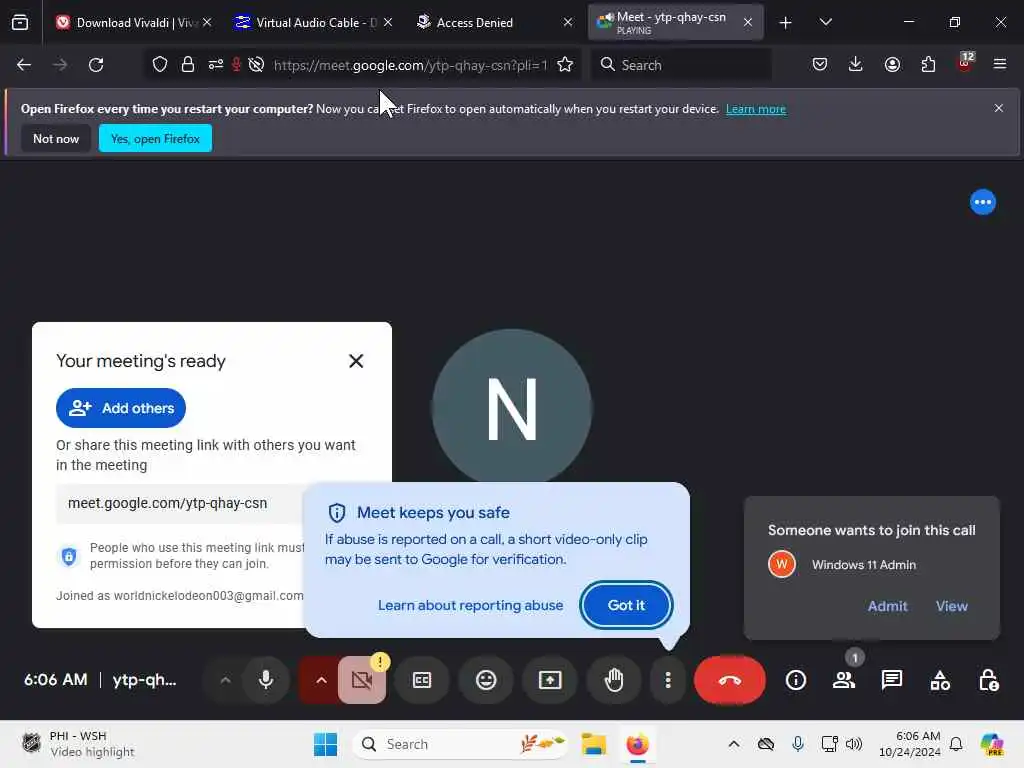Admit Windows 11 Admin to call
This screenshot has width=1024, height=768.
point(887,606)
